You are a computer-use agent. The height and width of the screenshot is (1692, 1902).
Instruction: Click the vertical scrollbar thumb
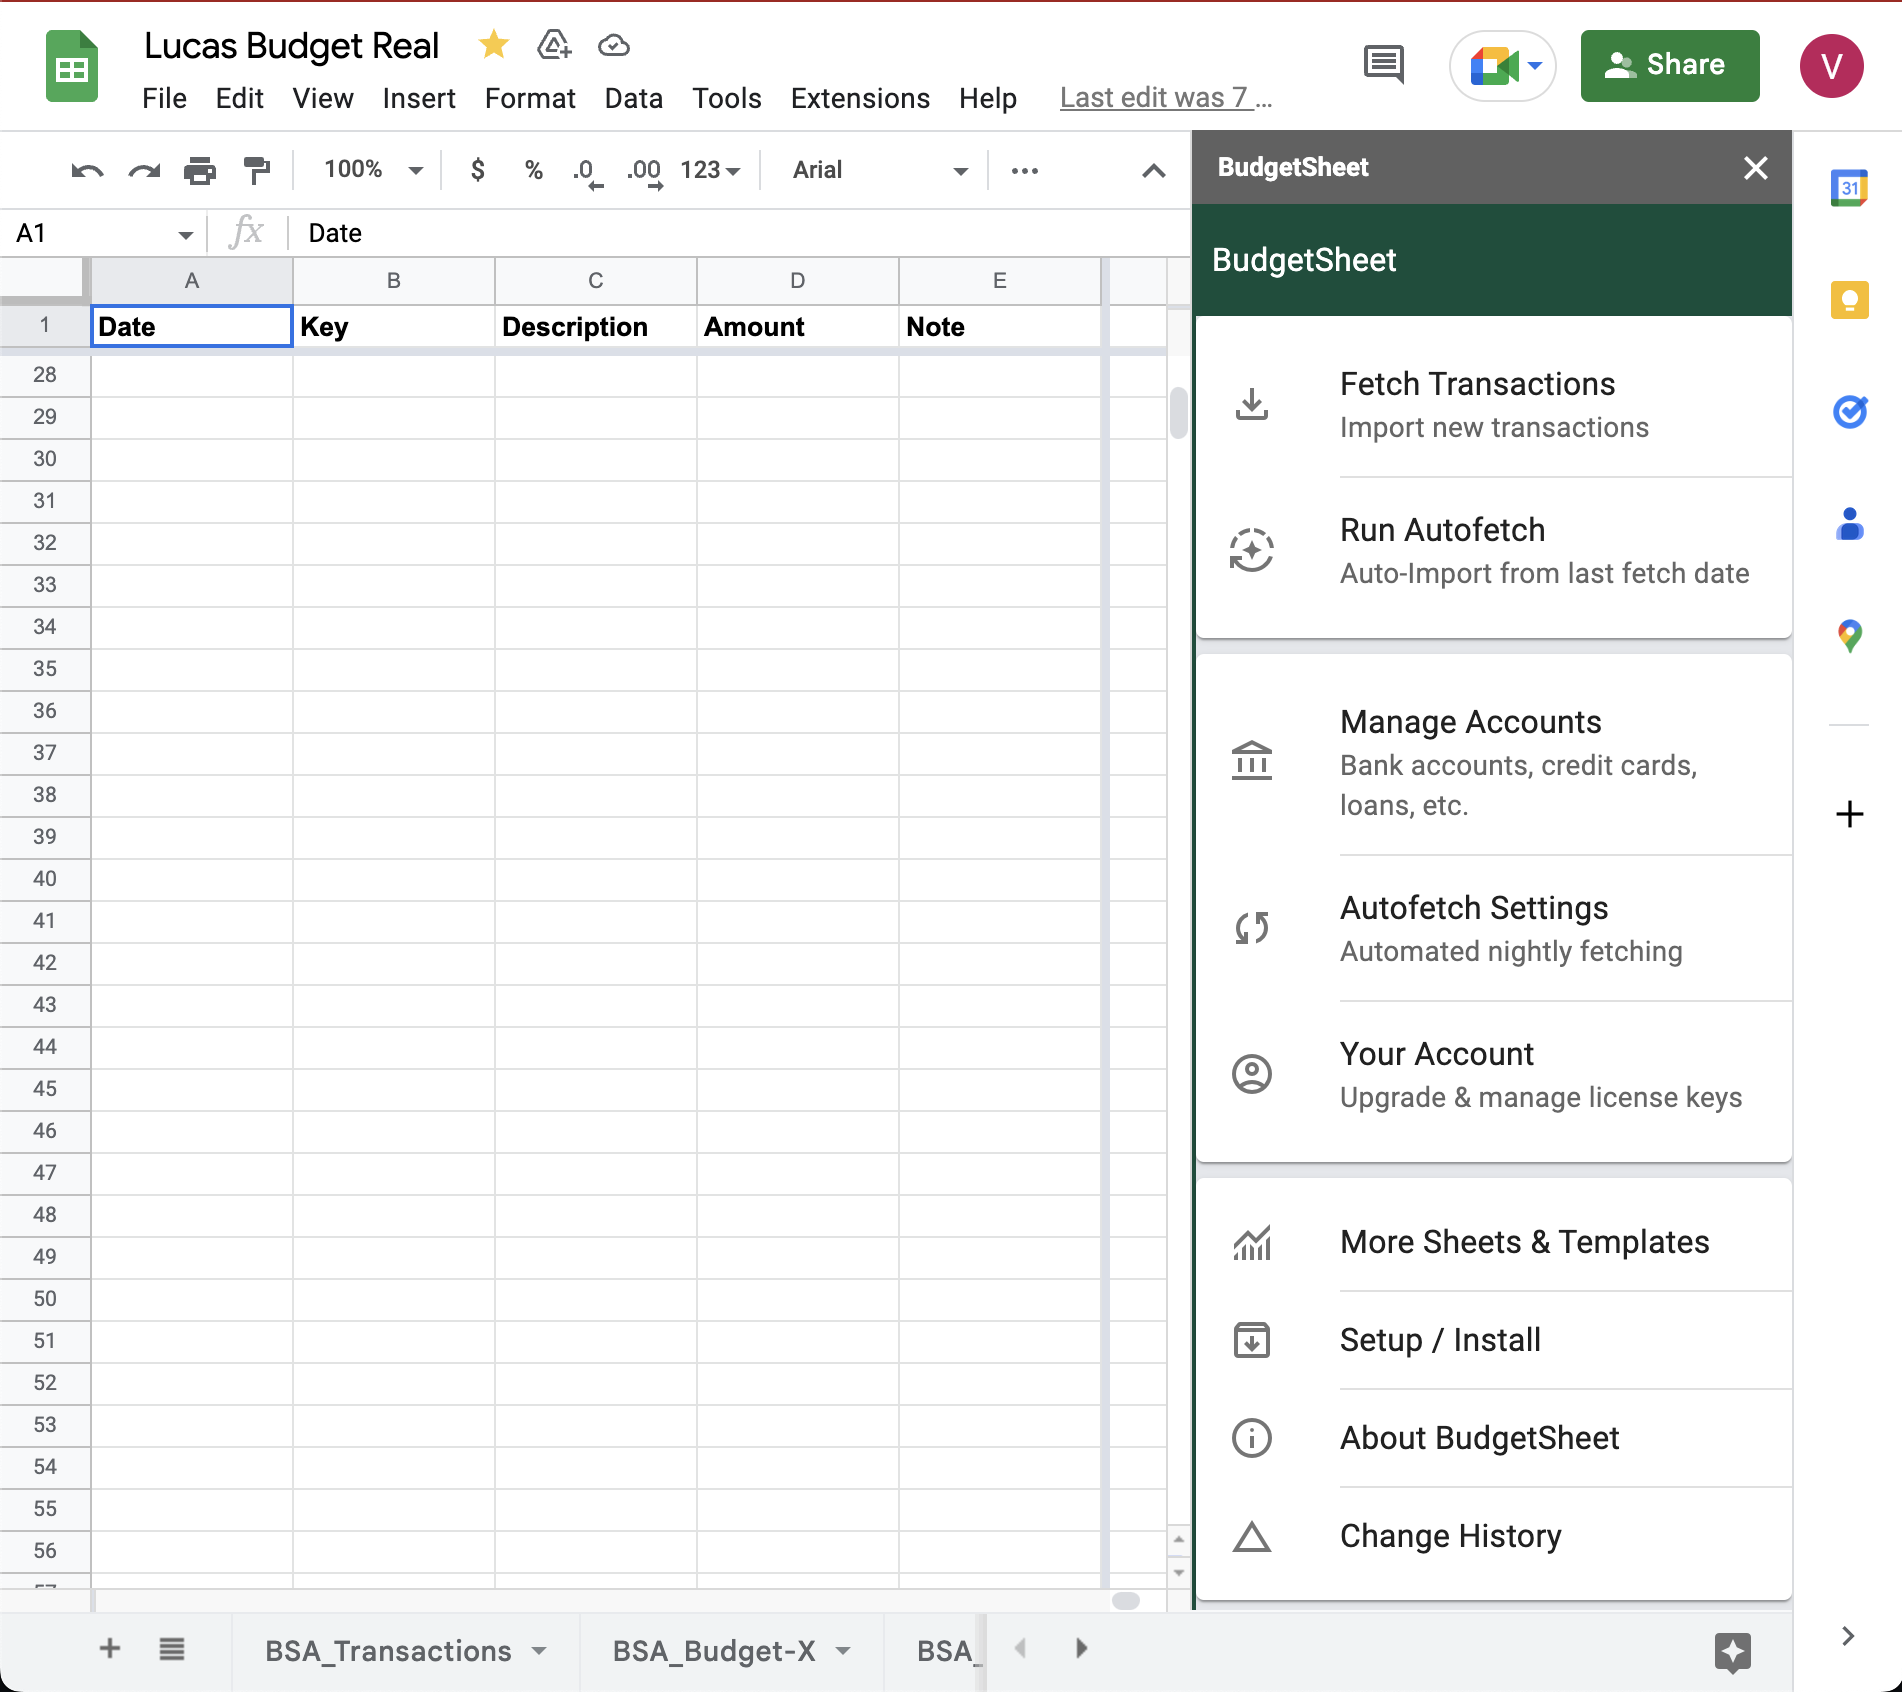(1179, 412)
